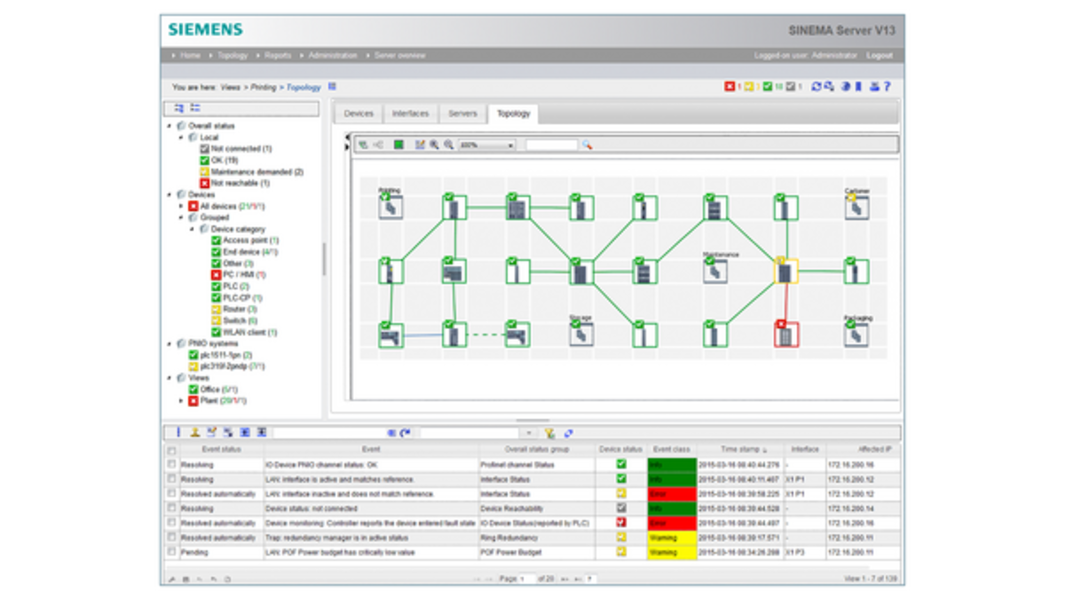1065x600 pixels.
Task: Tick checkbox for 'redundancy manager' trap event
Action: click(172, 537)
